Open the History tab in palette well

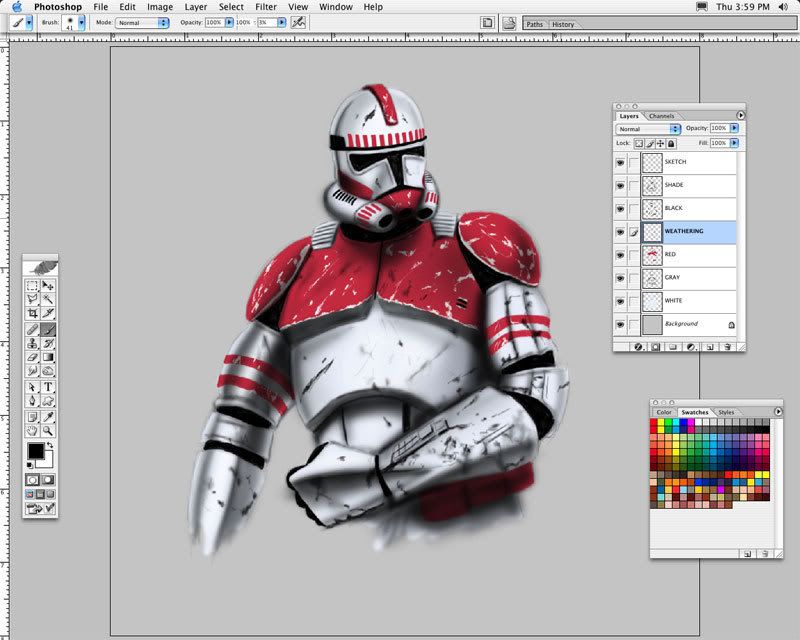(563, 24)
